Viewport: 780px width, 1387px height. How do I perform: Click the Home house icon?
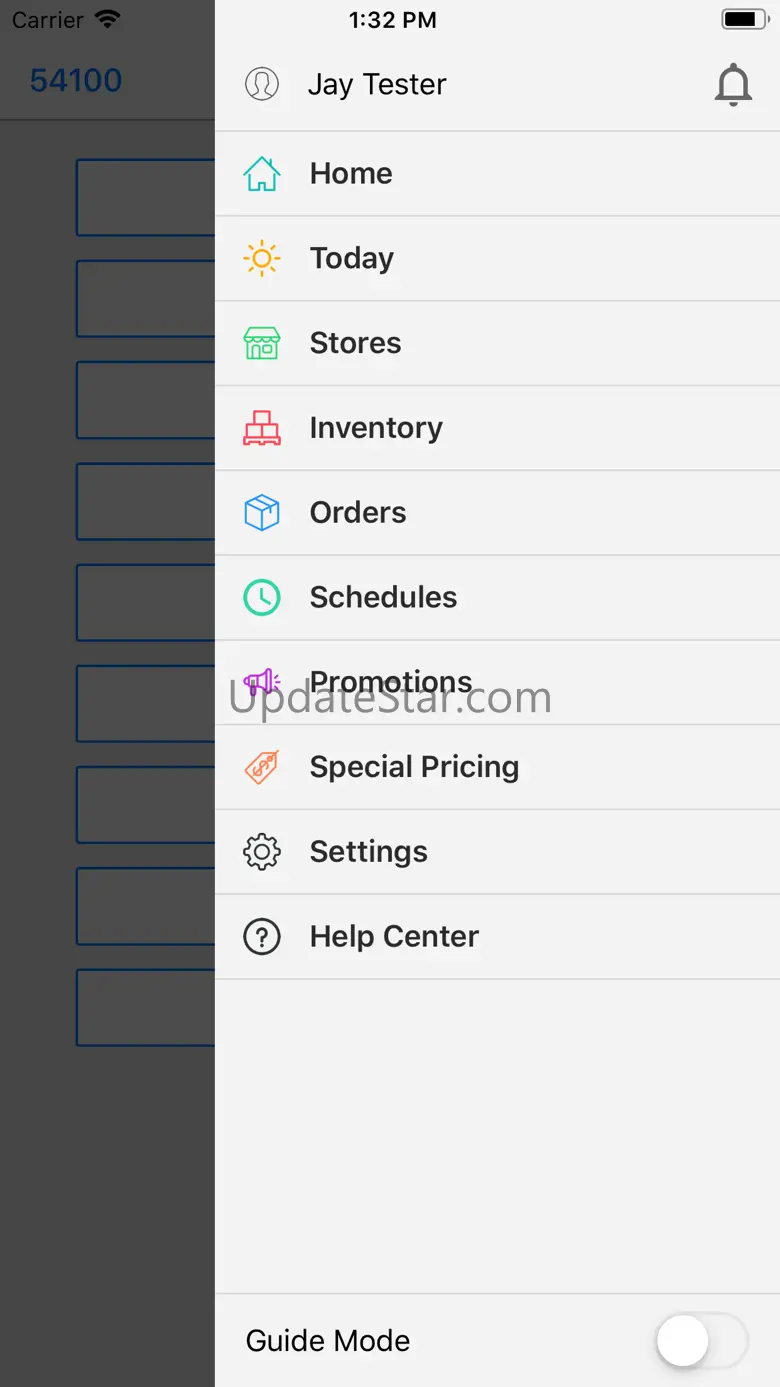click(x=262, y=173)
